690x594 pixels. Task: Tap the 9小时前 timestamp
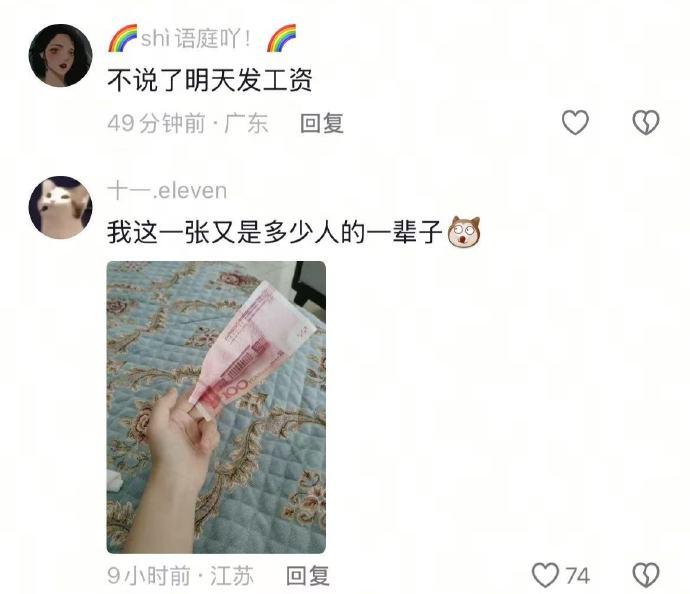click(x=149, y=576)
